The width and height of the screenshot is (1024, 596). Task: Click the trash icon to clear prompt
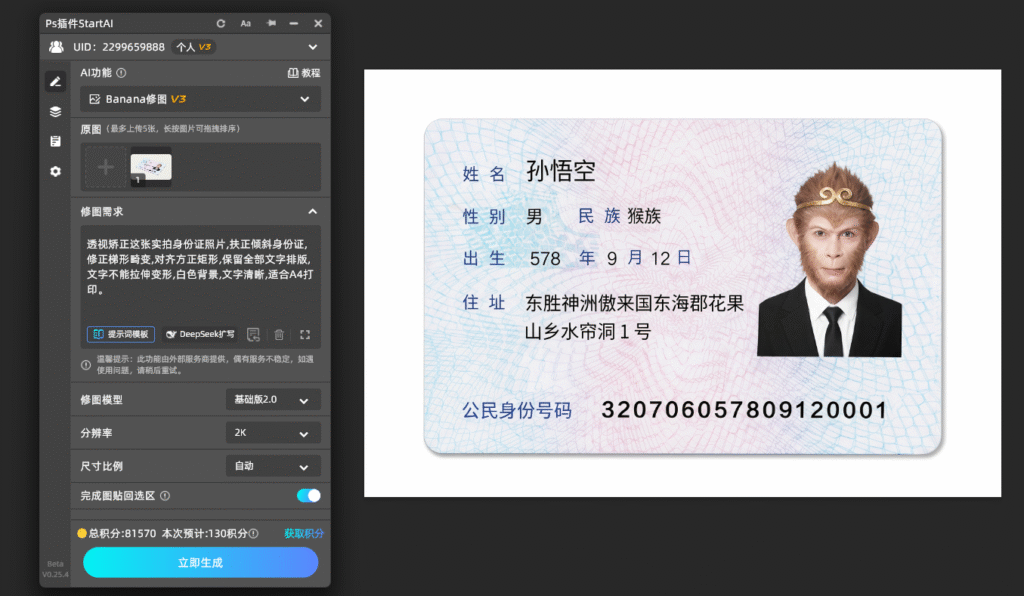coord(279,335)
